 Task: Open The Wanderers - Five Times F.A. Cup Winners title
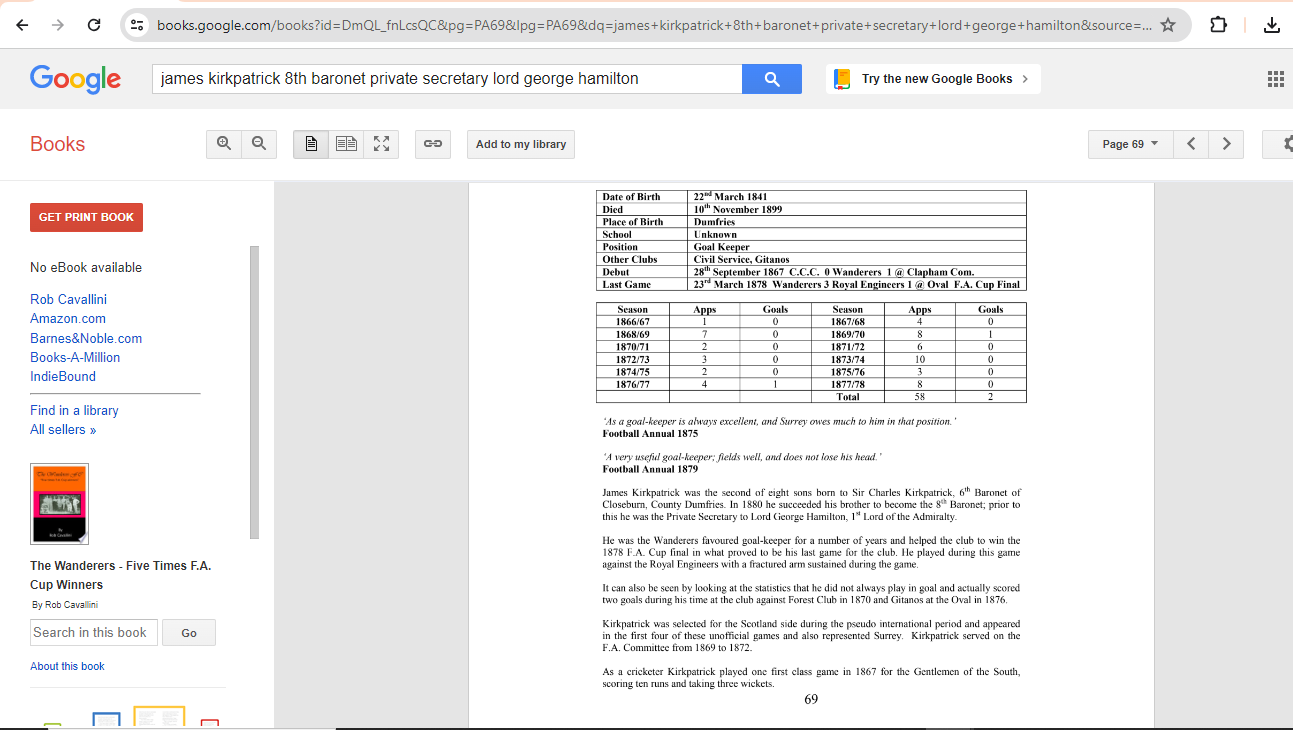pyautogui.click(x=120, y=575)
